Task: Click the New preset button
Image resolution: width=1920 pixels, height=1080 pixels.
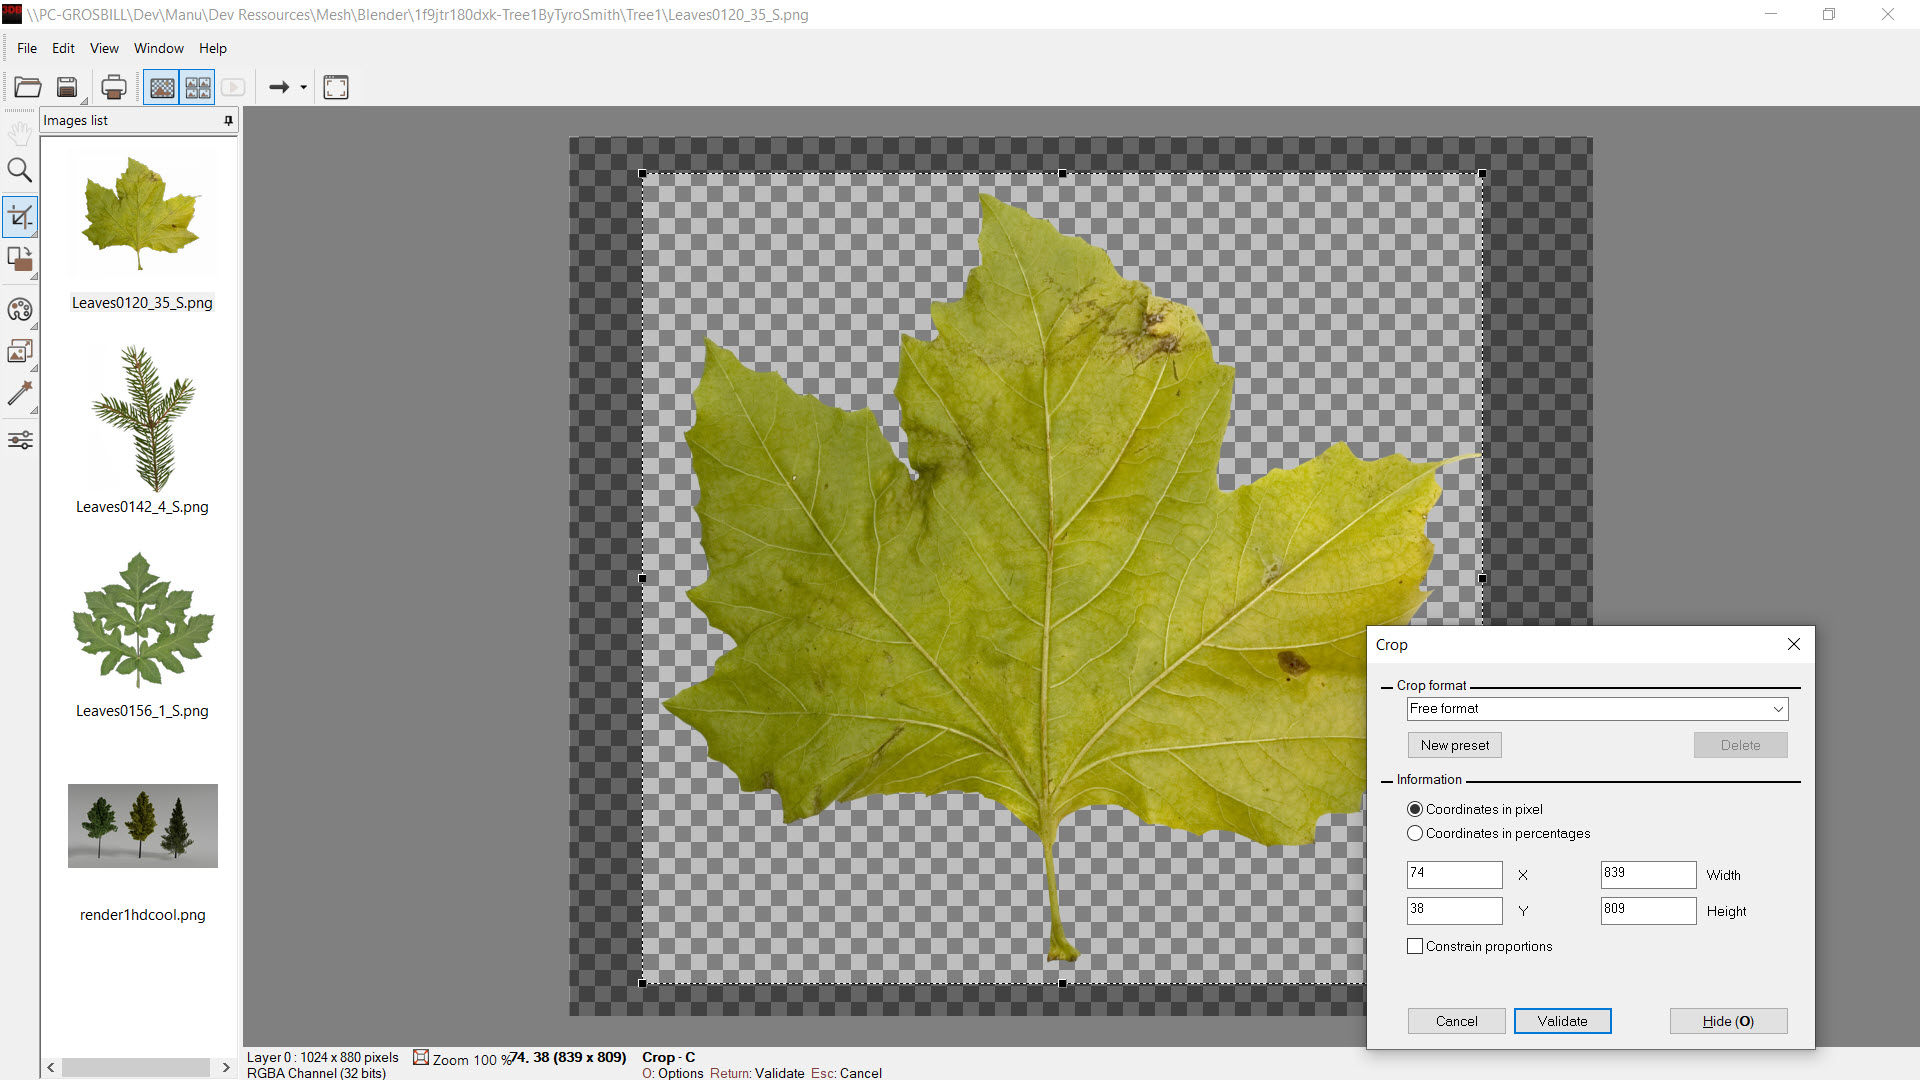Action: point(1455,745)
